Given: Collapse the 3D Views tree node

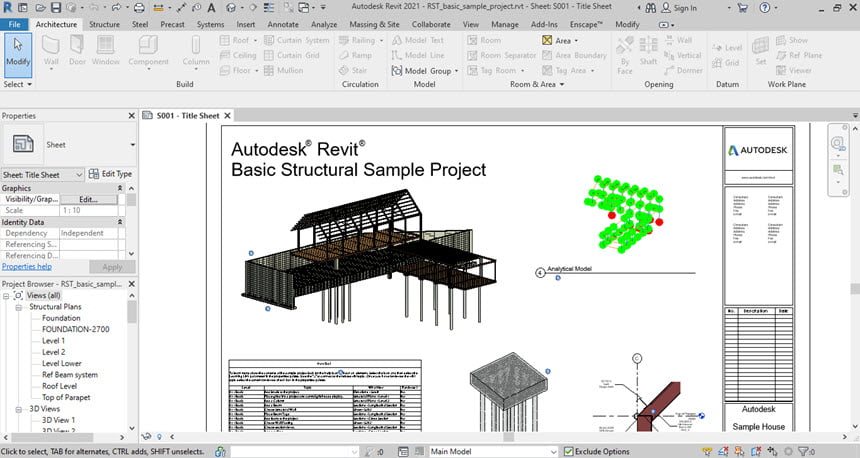Looking at the screenshot, I should tap(18, 409).
